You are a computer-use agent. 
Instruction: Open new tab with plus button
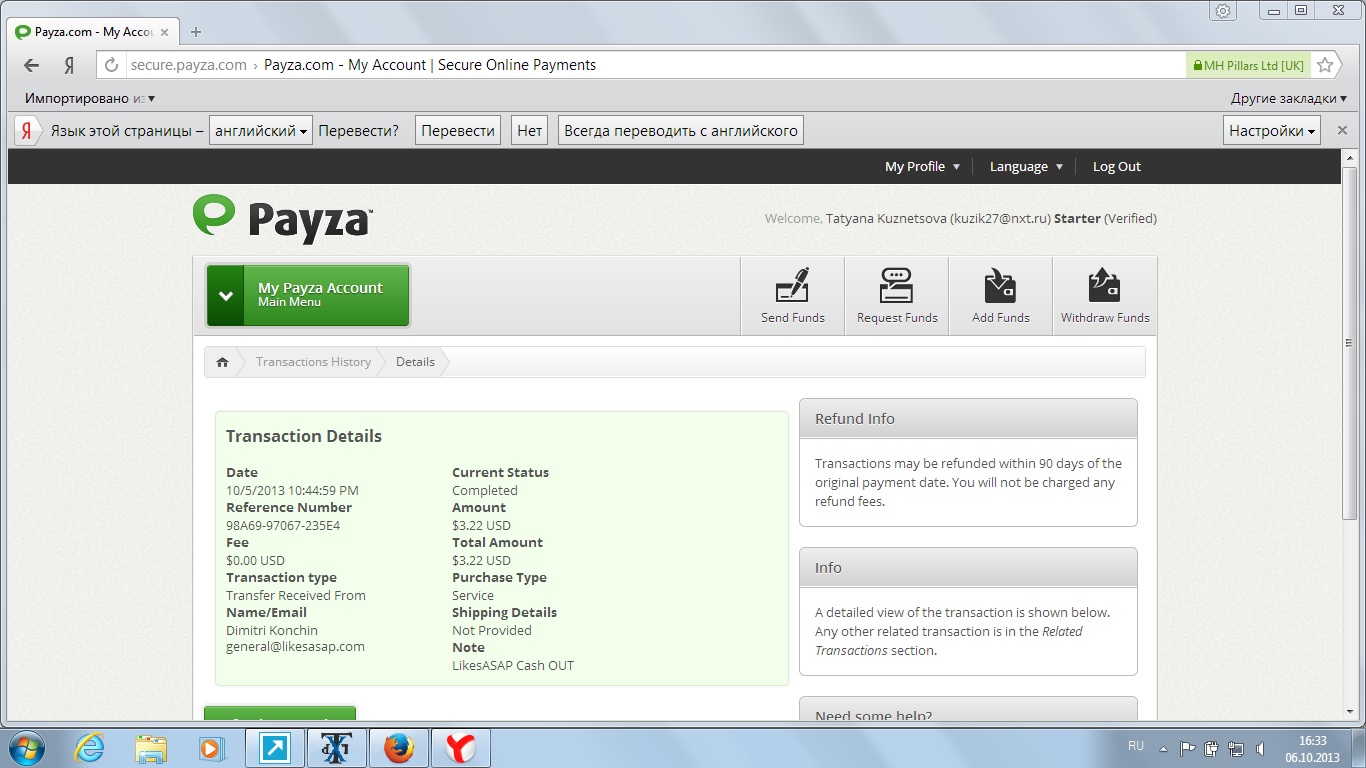coord(195,32)
